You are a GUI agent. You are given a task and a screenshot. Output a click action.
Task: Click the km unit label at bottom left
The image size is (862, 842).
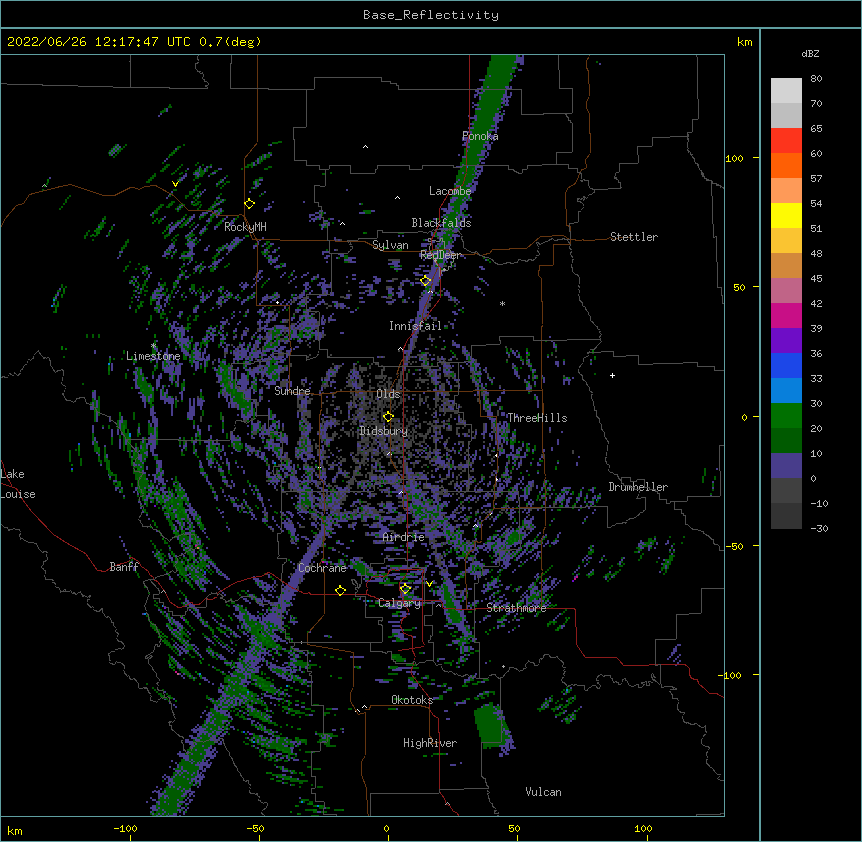pyautogui.click(x=15, y=831)
